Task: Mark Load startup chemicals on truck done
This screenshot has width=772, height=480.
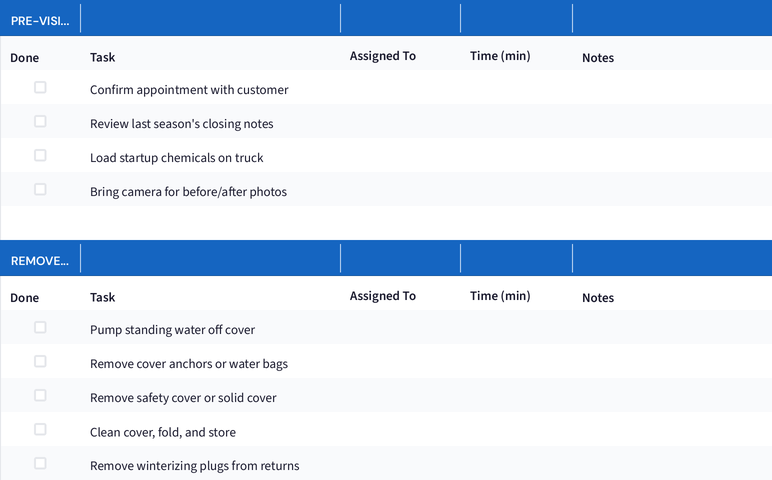Action: [40, 156]
